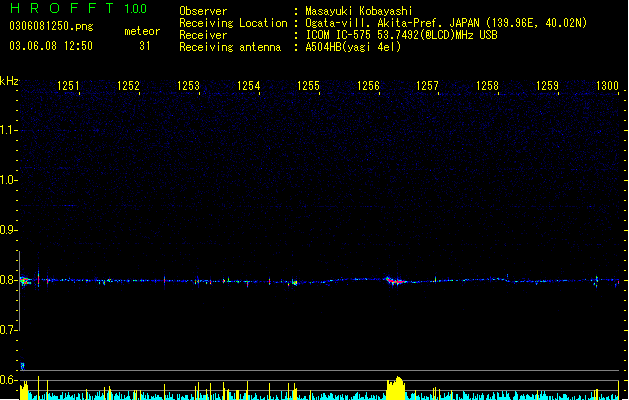Click the Receiver field label

coord(203,35)
